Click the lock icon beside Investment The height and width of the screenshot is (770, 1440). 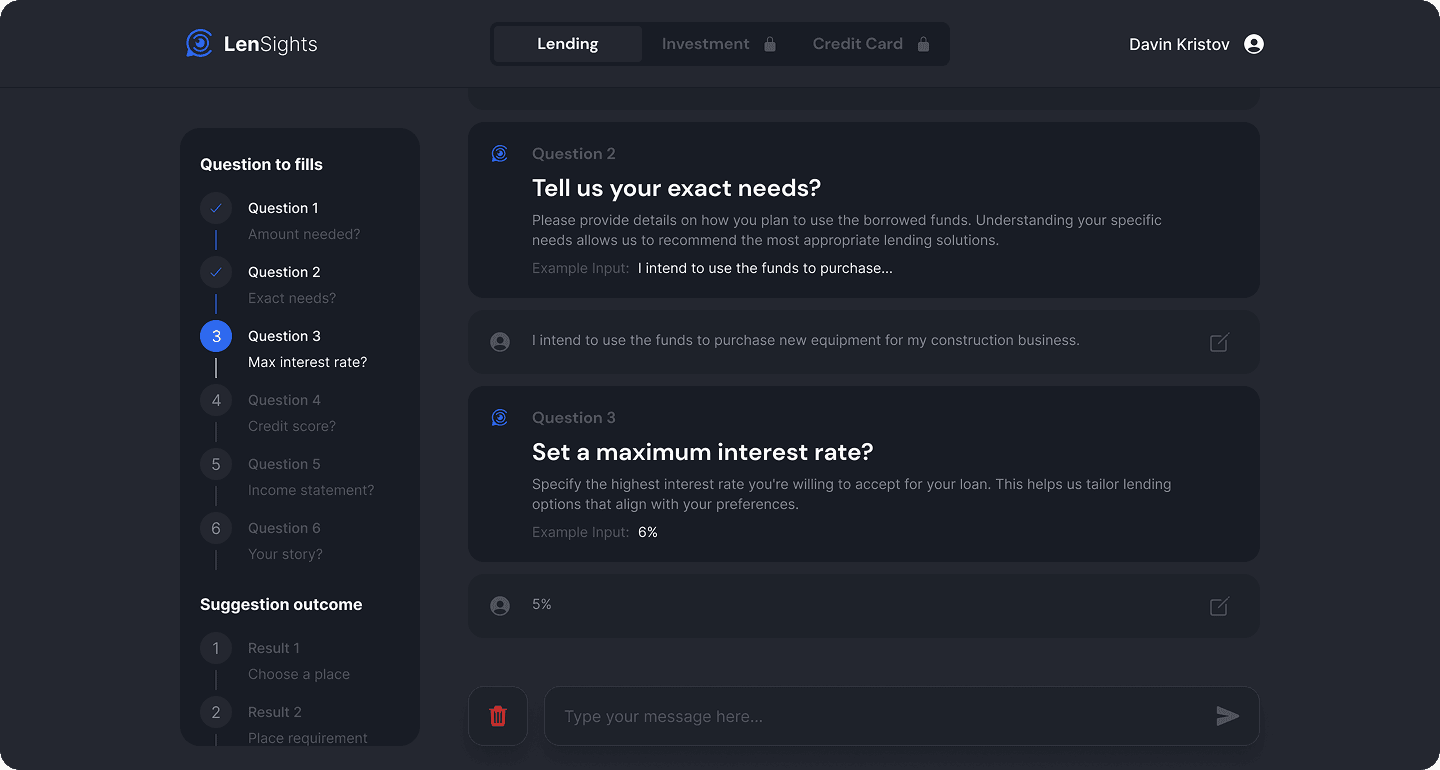tap(770, 44)
